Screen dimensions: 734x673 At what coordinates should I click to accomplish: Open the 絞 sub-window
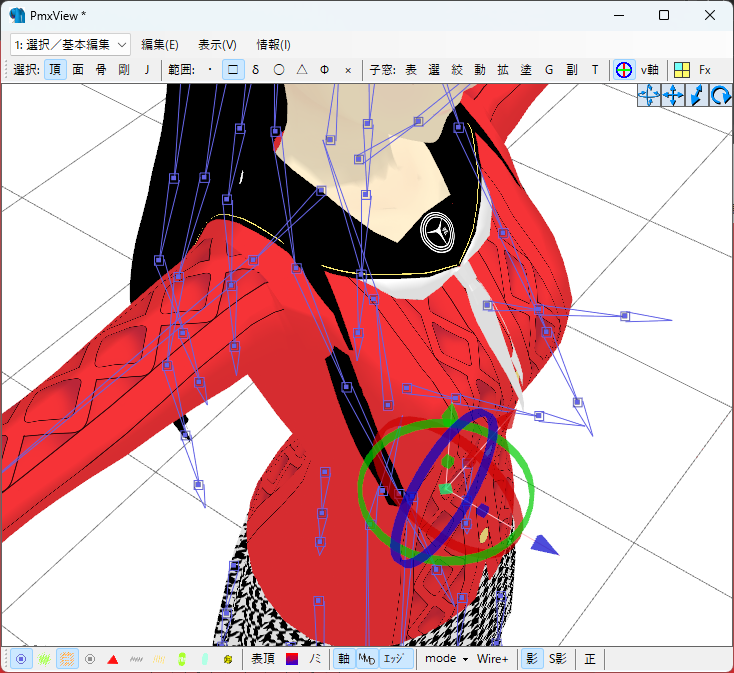click(457, 70)
